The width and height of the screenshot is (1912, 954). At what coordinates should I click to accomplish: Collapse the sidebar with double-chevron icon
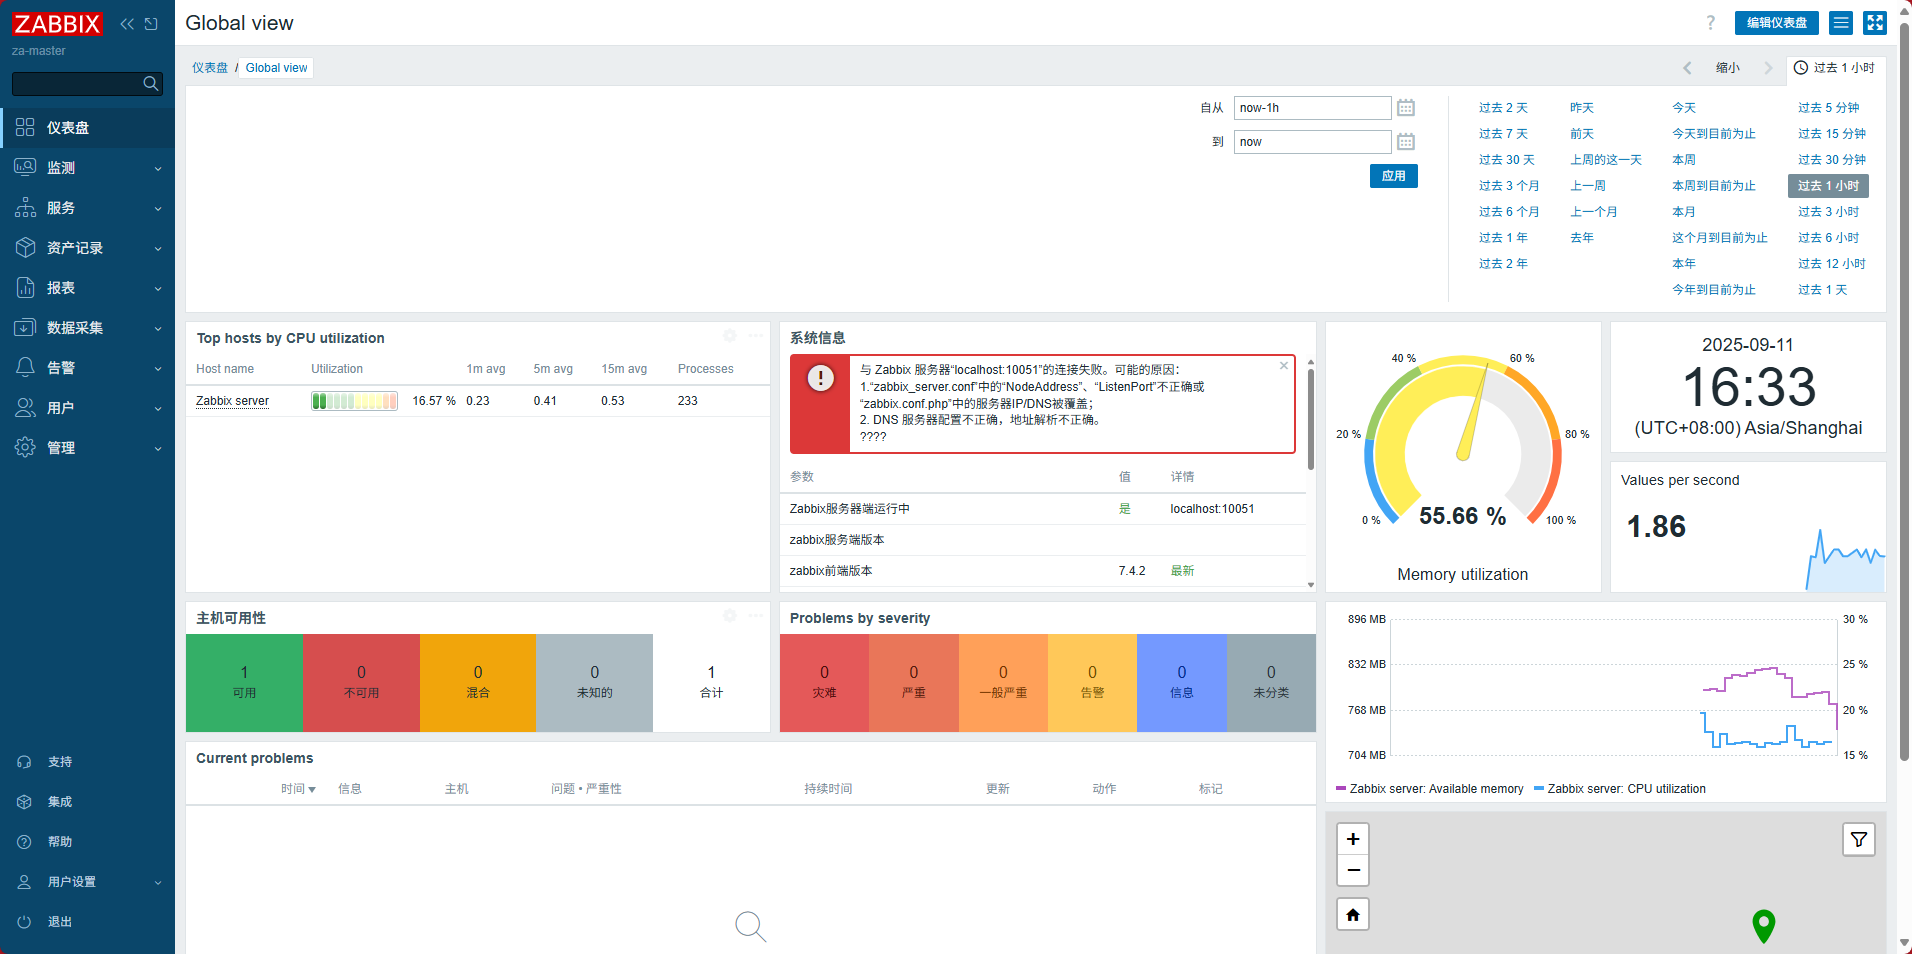point(127,24)
